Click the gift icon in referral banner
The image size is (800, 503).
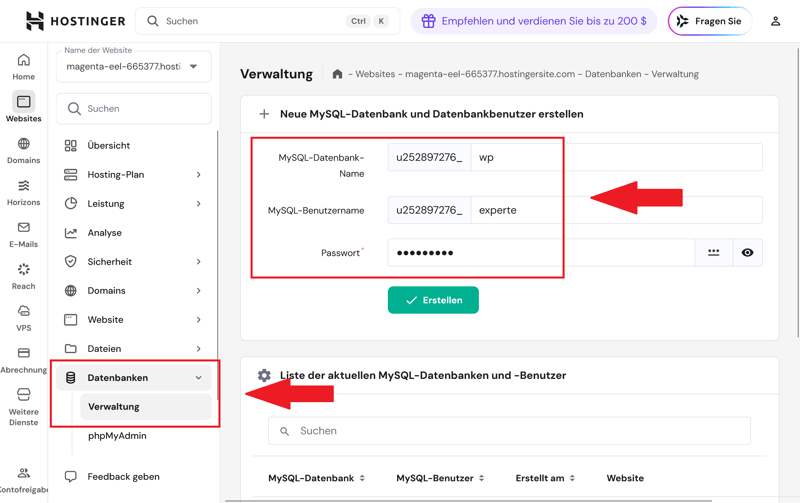pyautogui.click(x=428, y=21)
